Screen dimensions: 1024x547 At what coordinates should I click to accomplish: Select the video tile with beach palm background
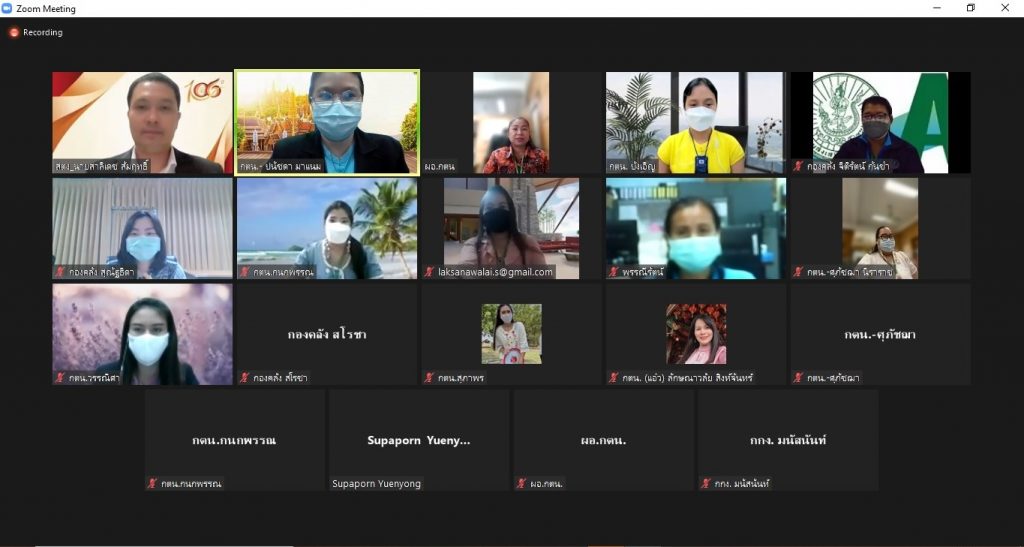coord(327,228)
